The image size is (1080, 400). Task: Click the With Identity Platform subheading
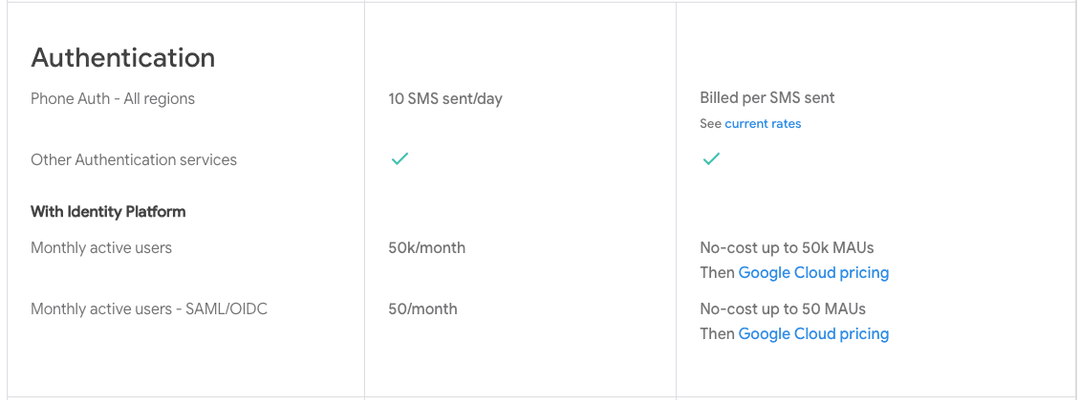[108, 211]
